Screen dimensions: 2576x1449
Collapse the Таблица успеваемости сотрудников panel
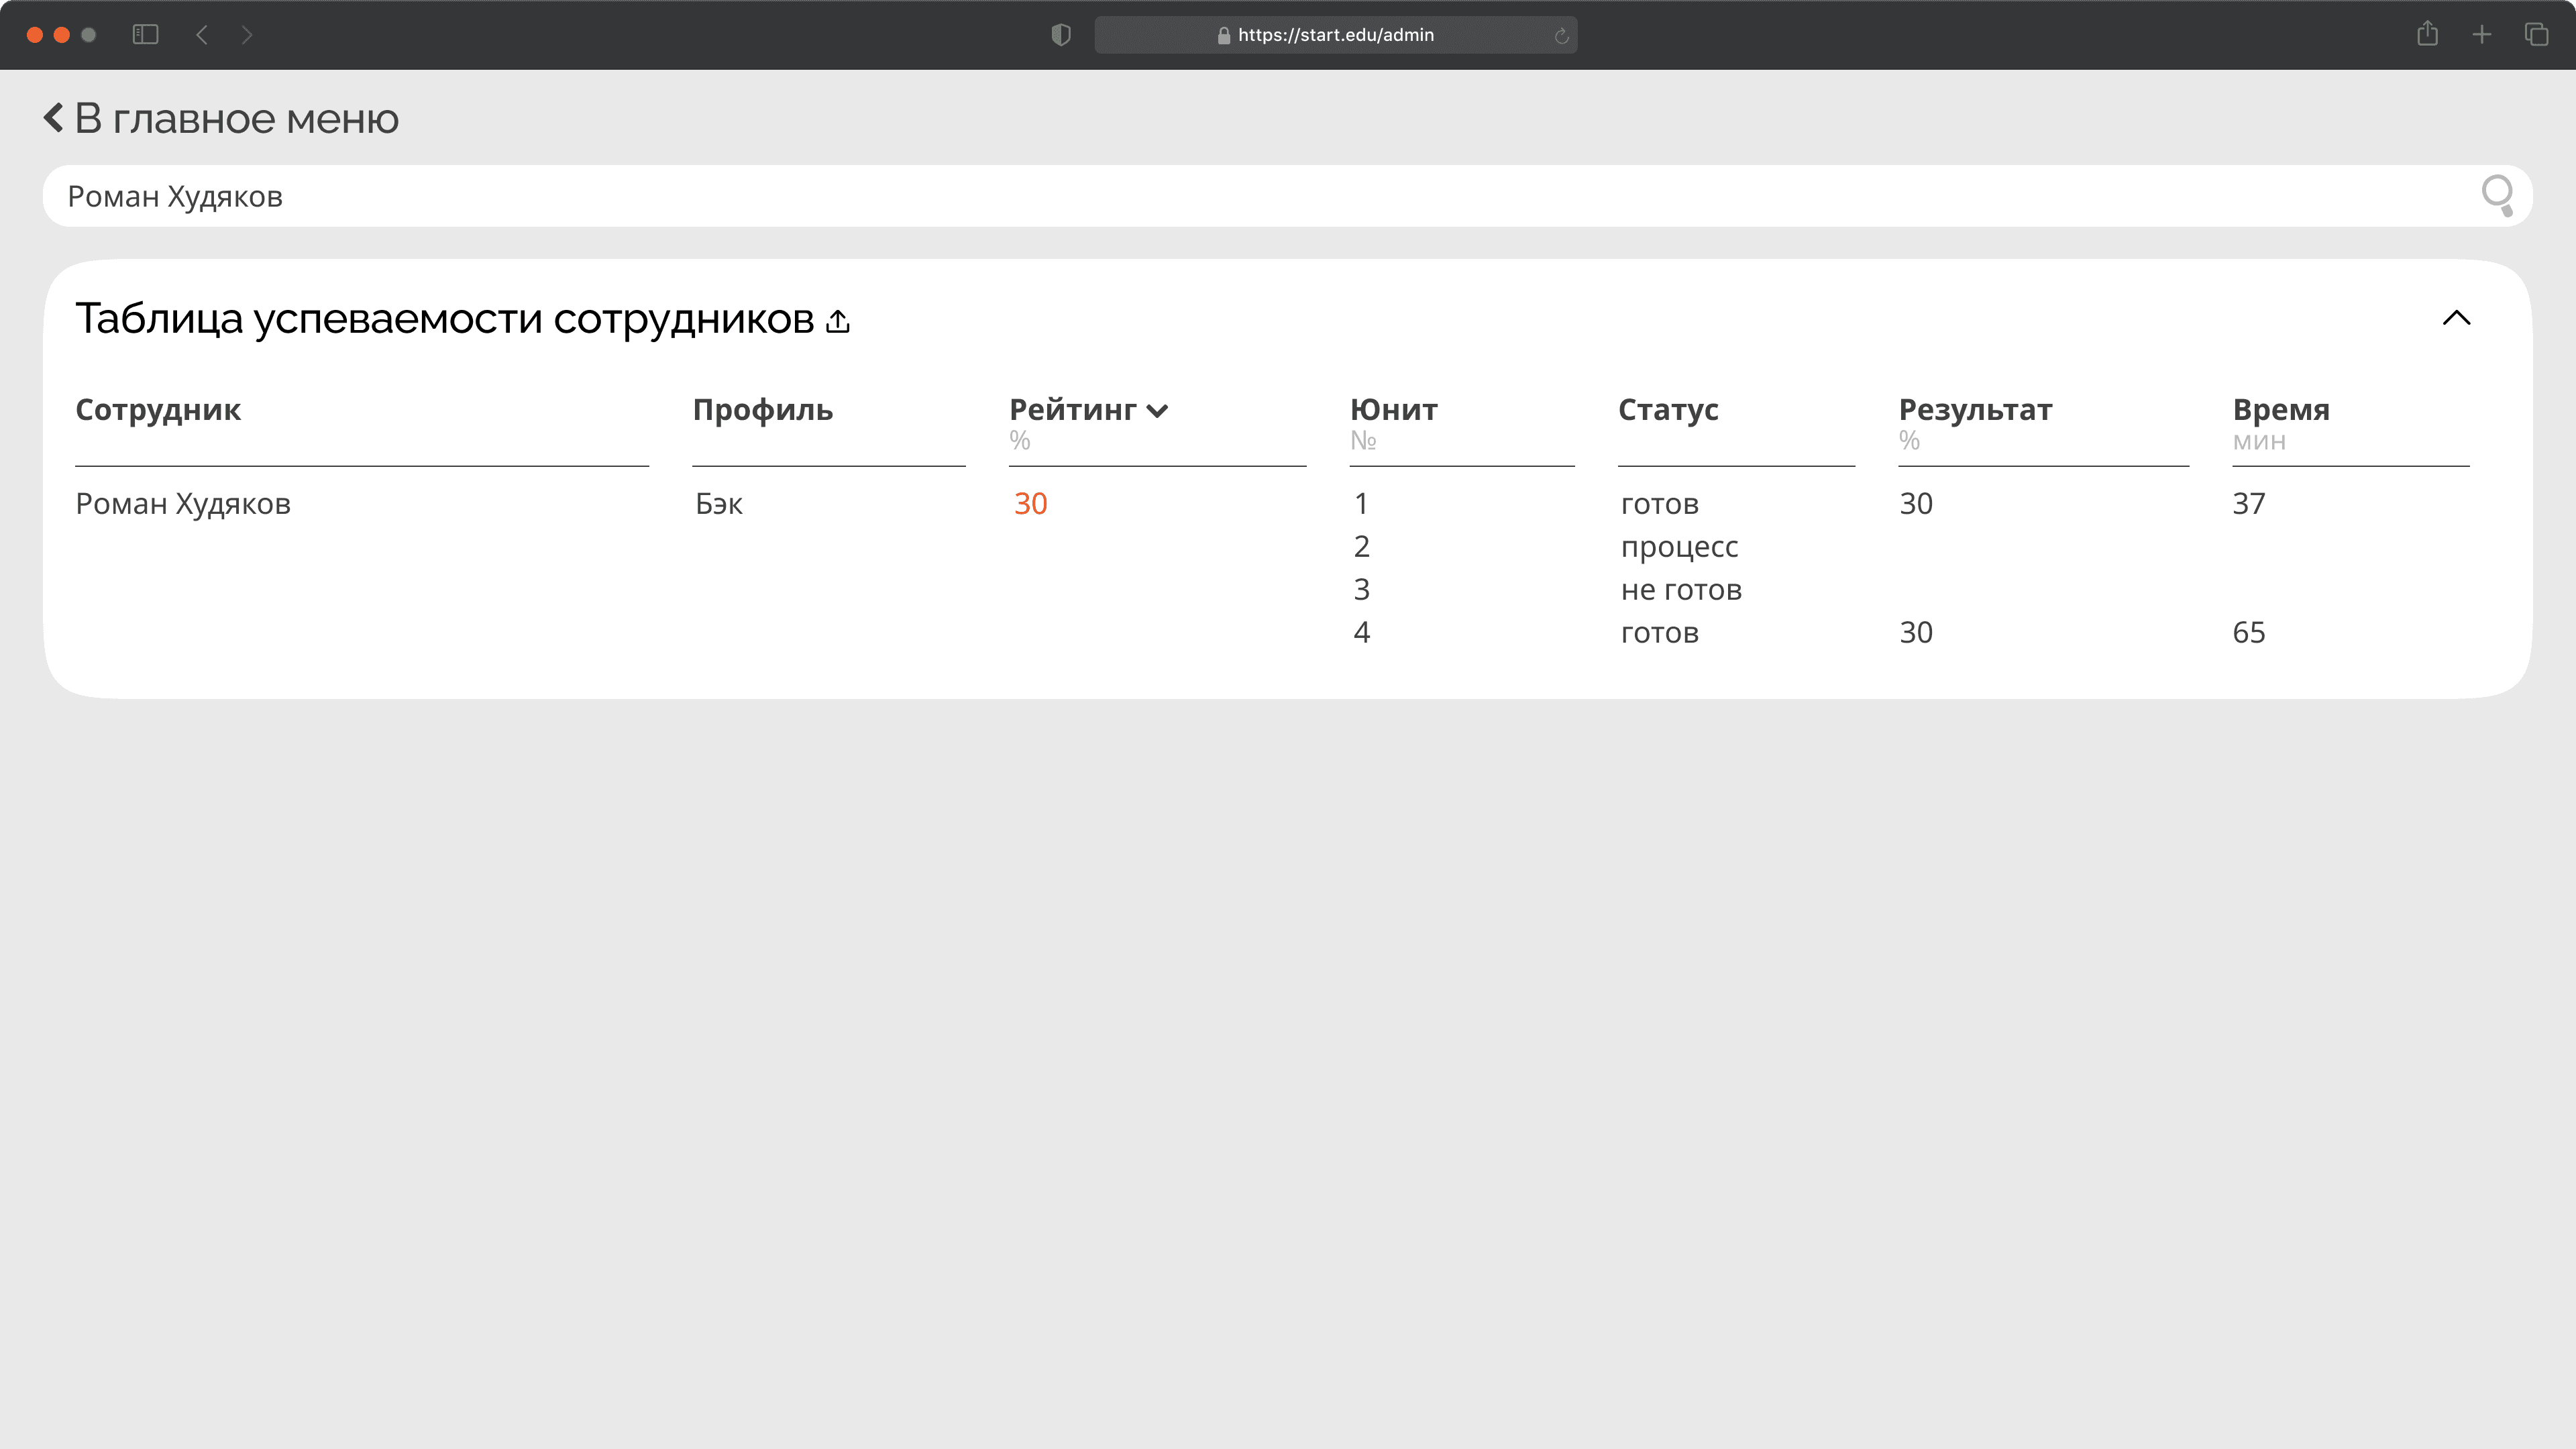(x=2456, y=318)
